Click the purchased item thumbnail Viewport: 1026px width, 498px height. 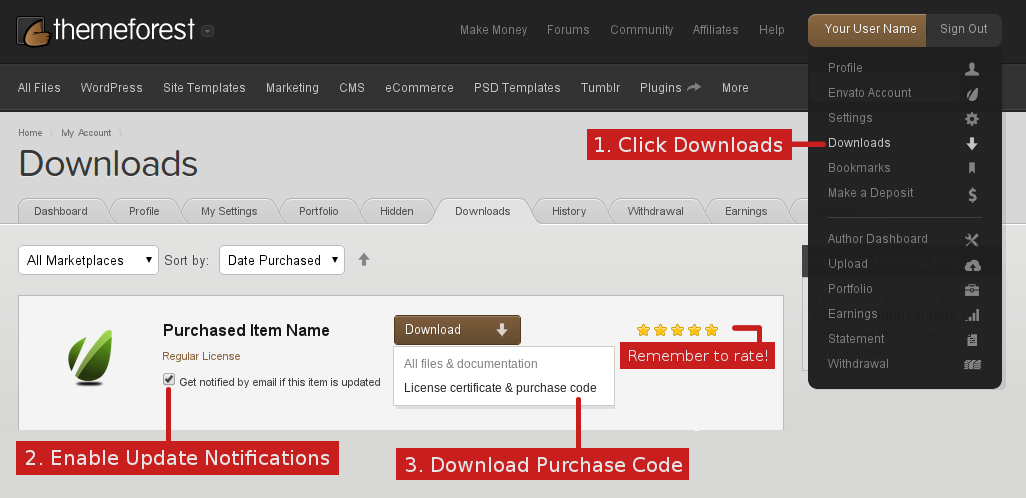[89, 358]
